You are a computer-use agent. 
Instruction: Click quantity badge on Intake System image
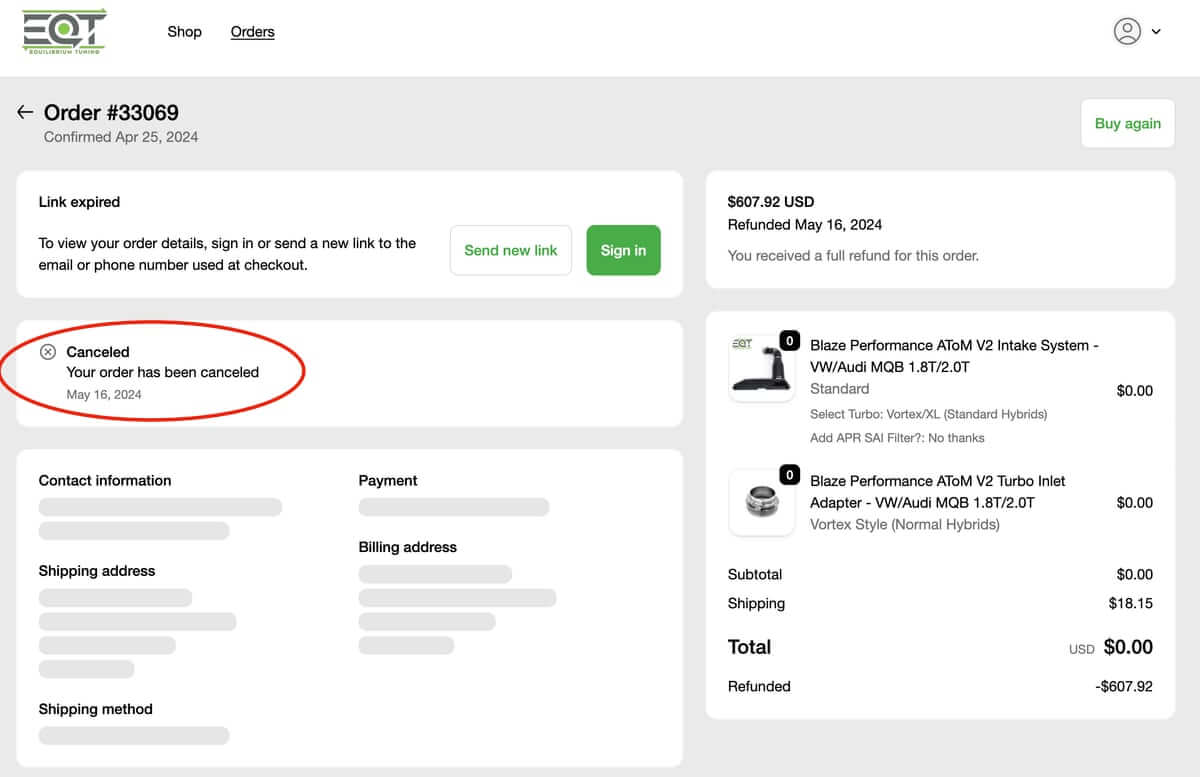click(x=789, y=341)
